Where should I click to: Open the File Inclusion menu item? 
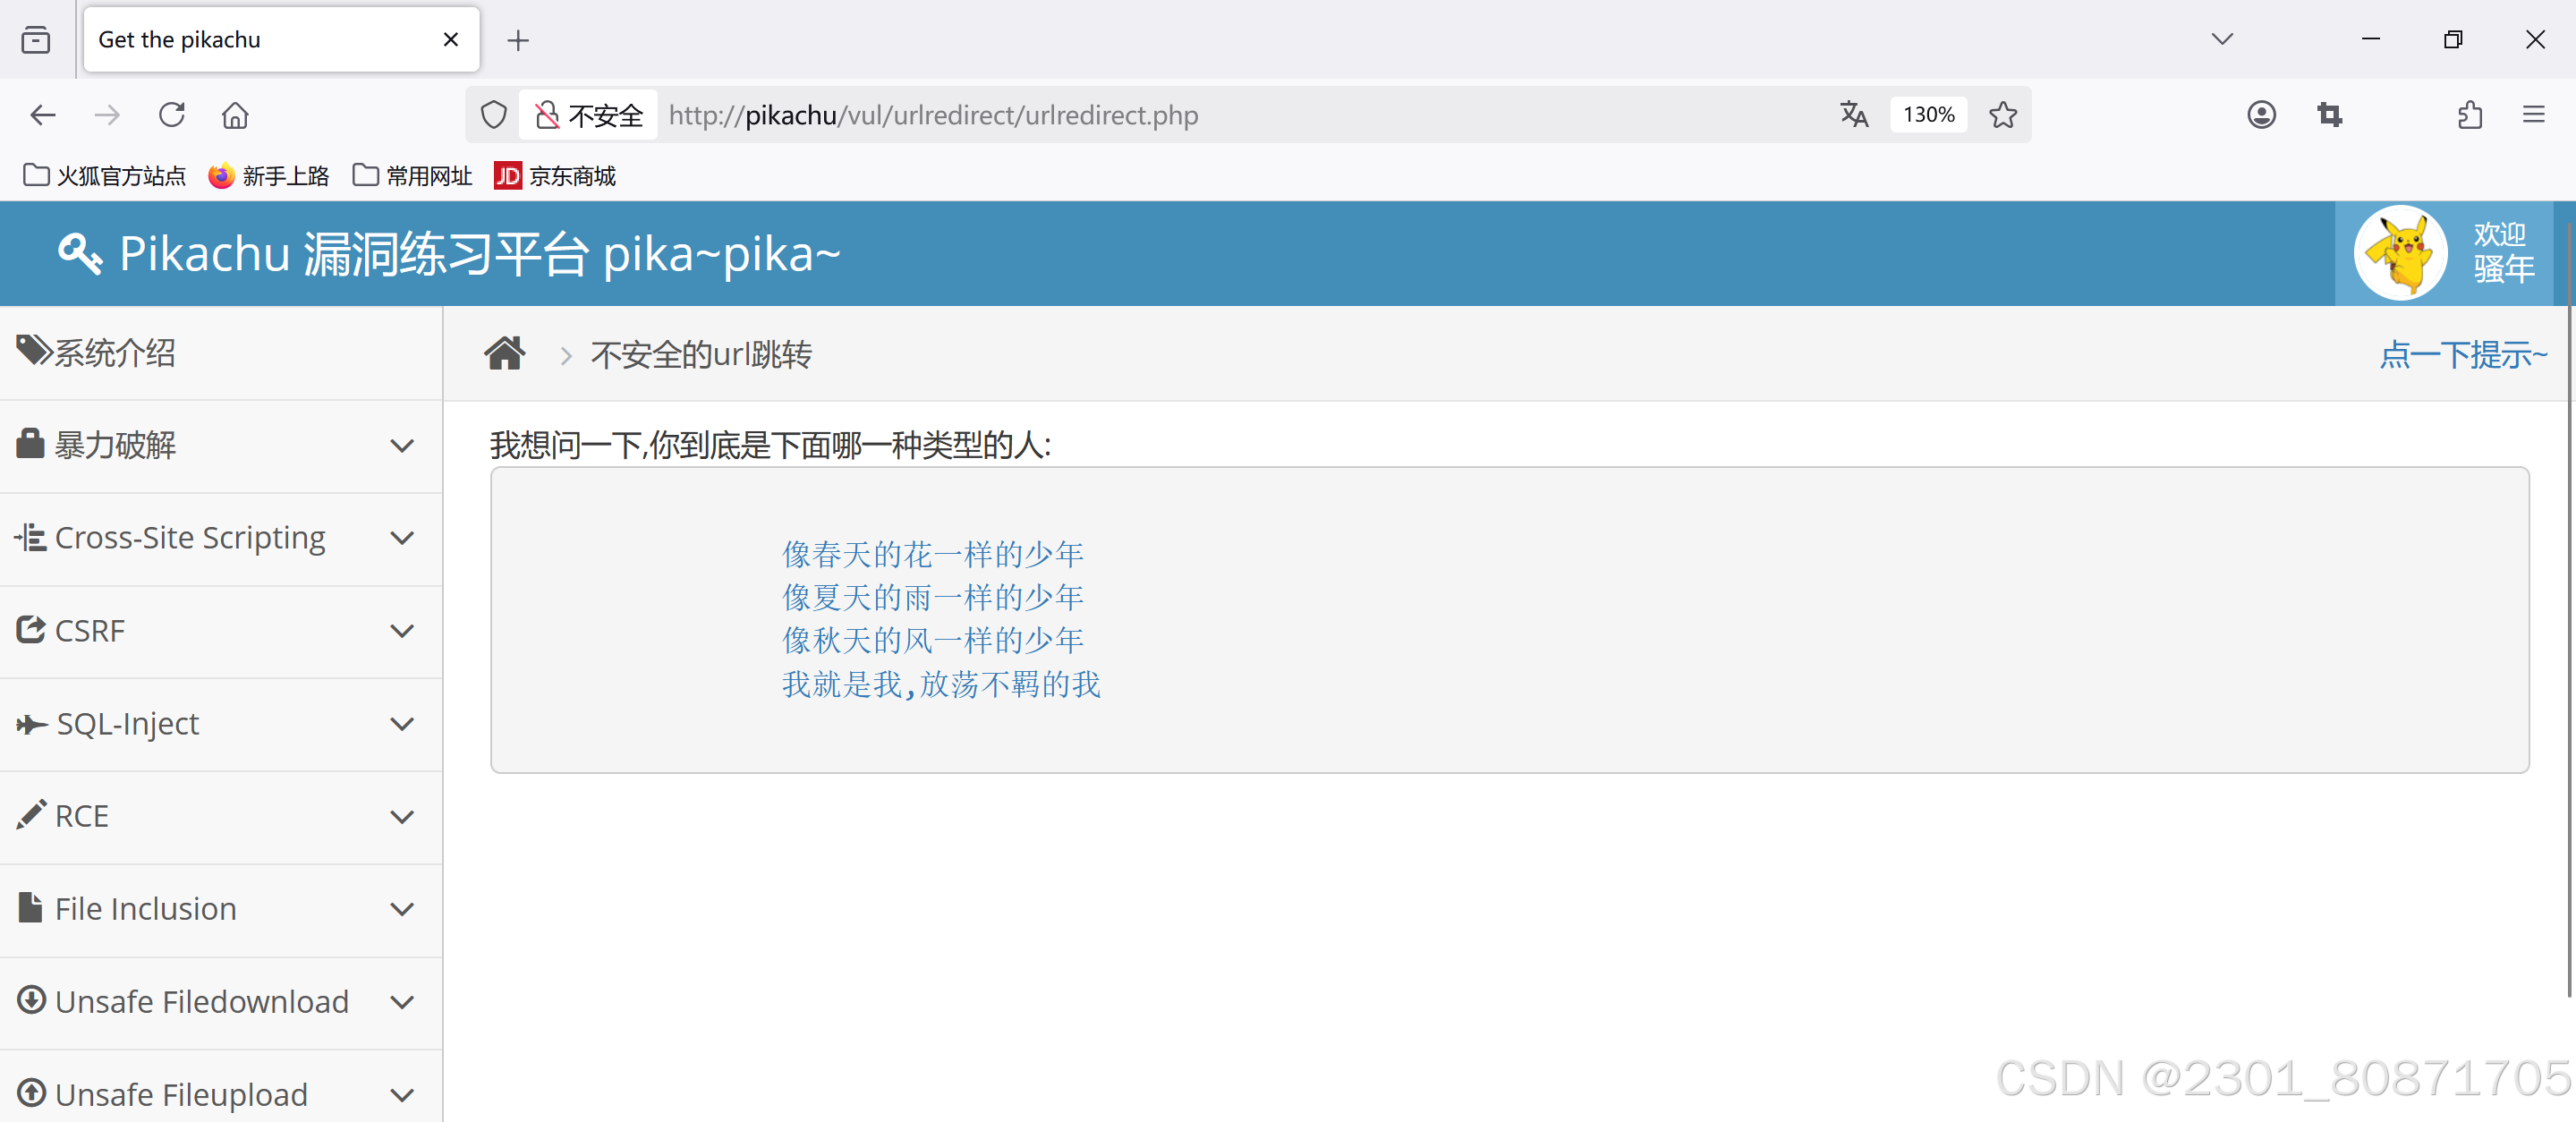tap(146, 909)
